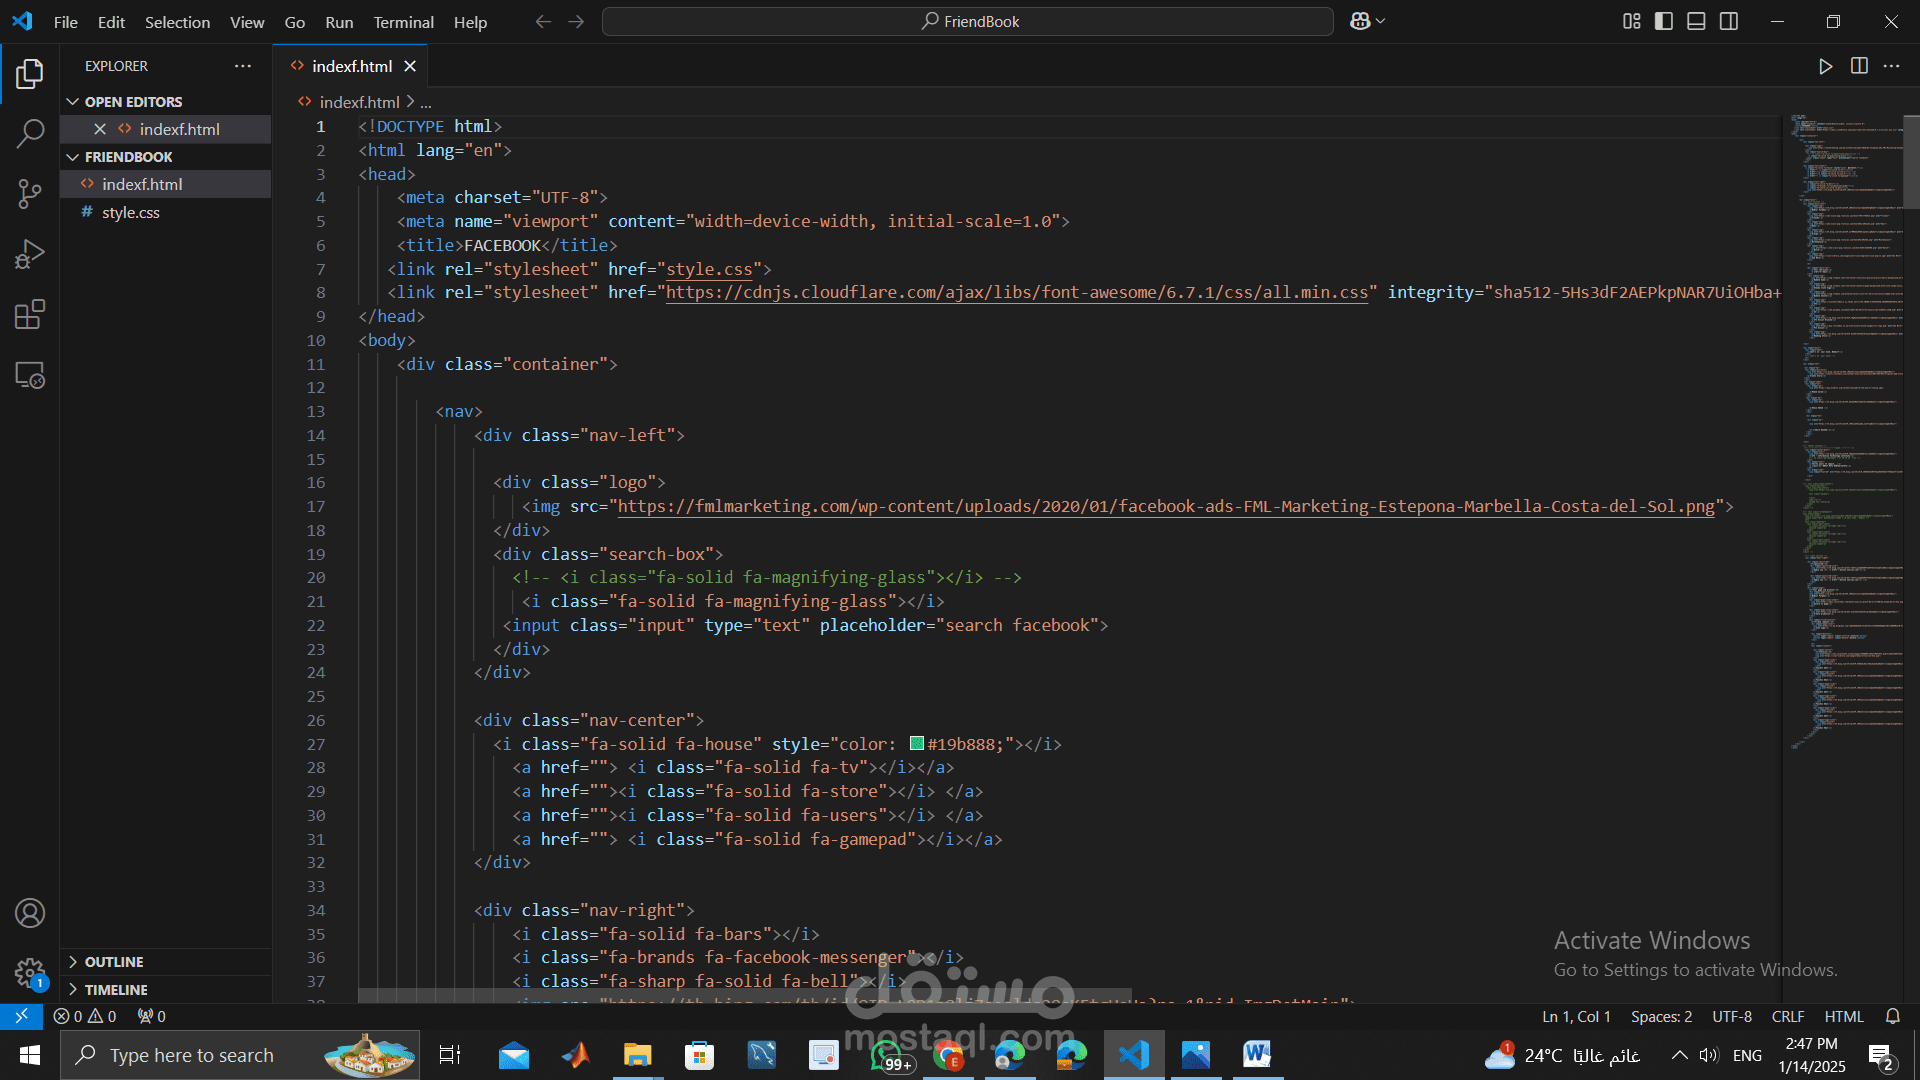This screenshot has width=1920, height=1080.
Task: Open the Source Control view
Action: click(x=30, y=194)
